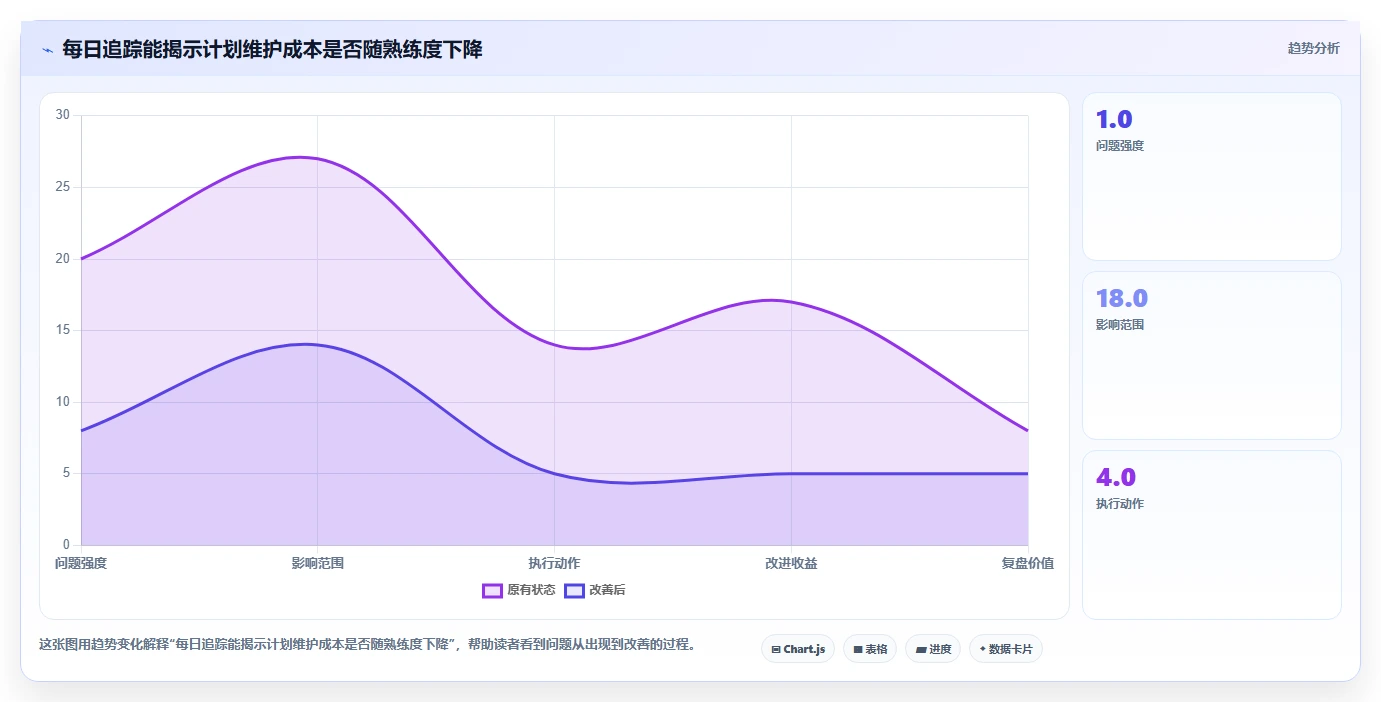
Task: Click the 原有状态 legend label
Action: point(531,590)
